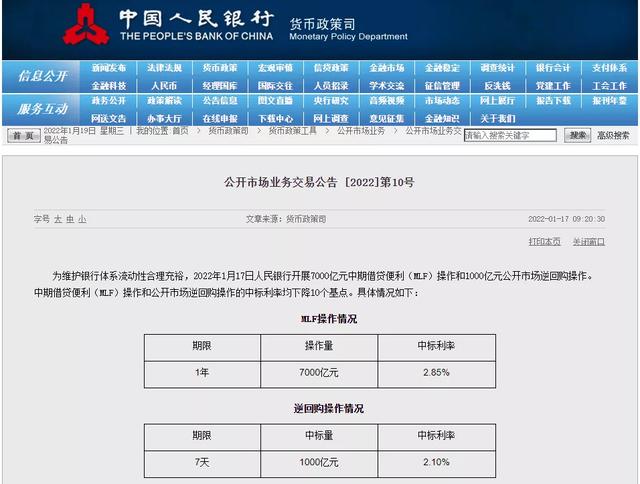Viewport: 640px width, 484px height.
Task: Open the 货币政策 navigation item
Action: [x=220, y=69]
